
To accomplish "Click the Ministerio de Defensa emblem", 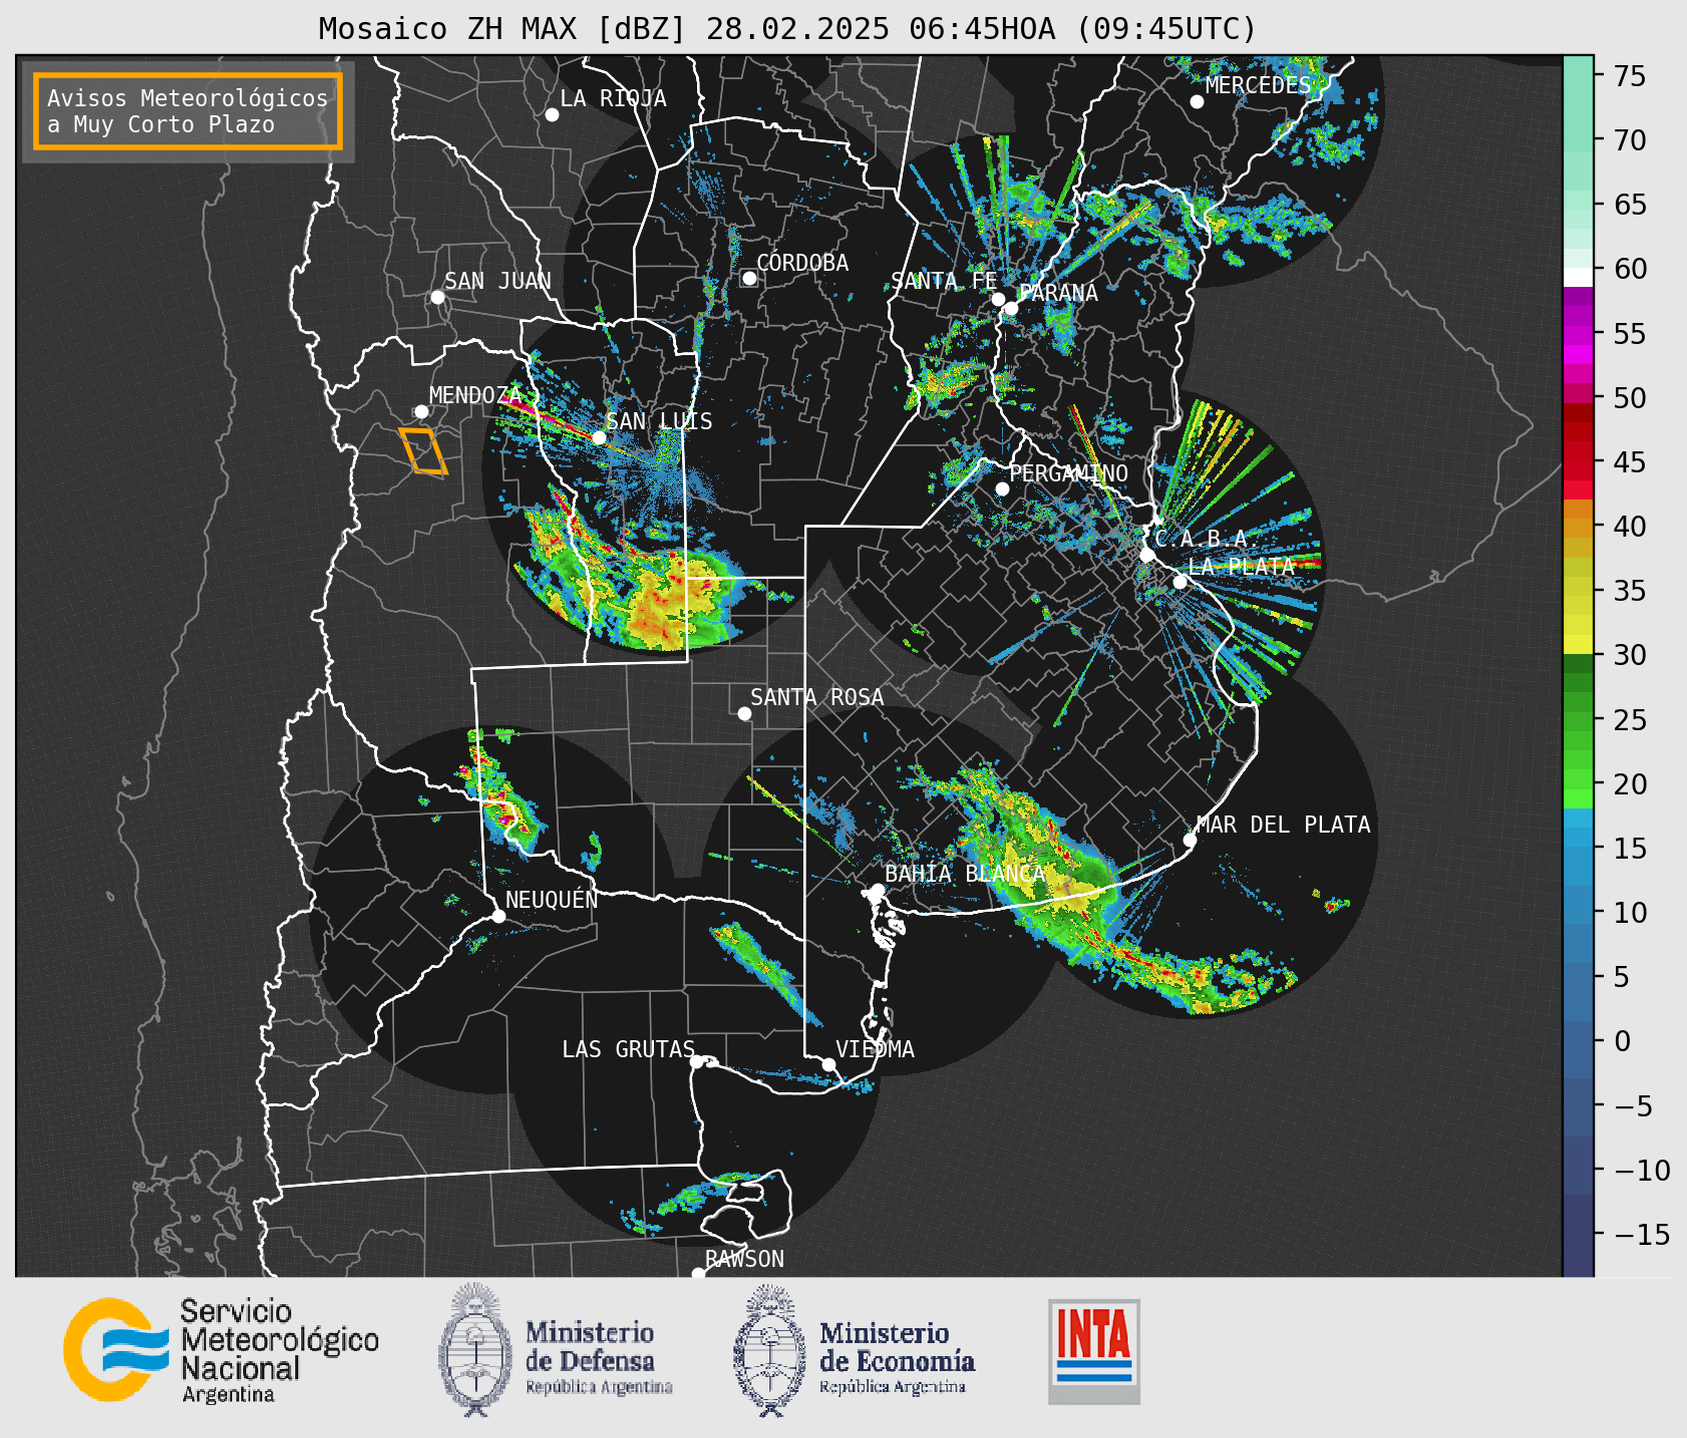I will pos(474,1350).
